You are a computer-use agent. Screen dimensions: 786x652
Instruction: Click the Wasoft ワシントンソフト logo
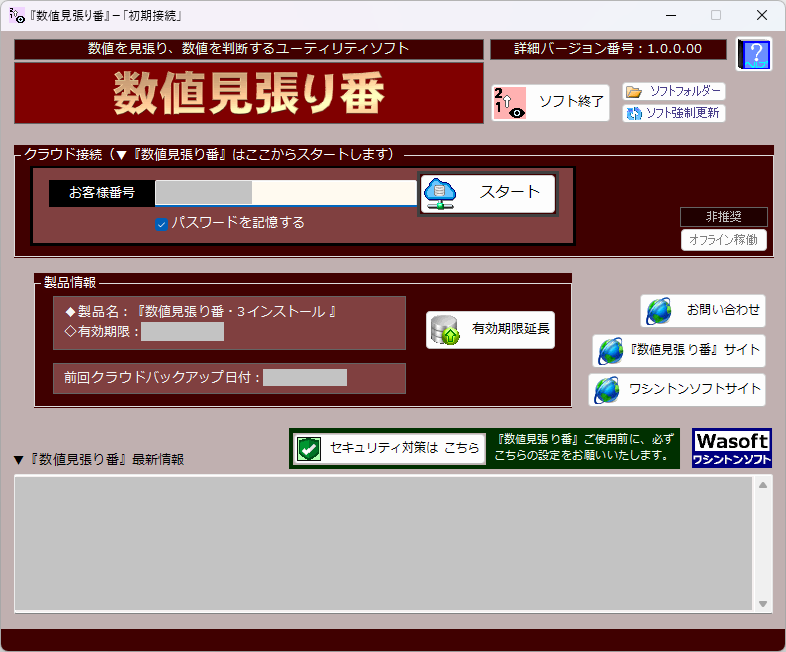[731, 448]
